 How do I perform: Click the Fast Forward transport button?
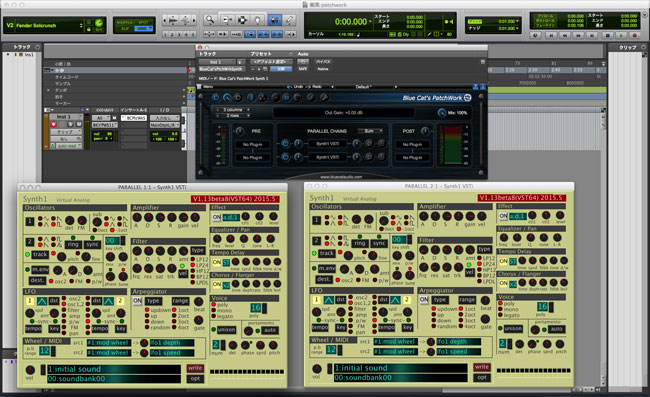pyautogui.click(x=578, y=36)
